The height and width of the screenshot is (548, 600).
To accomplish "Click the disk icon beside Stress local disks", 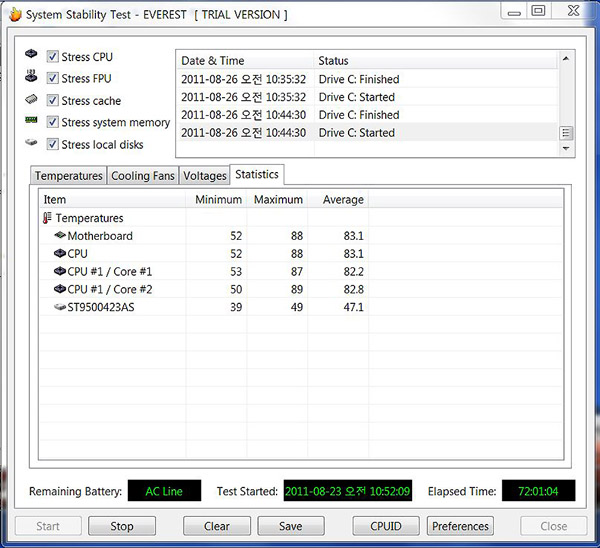I will (31, 142).
